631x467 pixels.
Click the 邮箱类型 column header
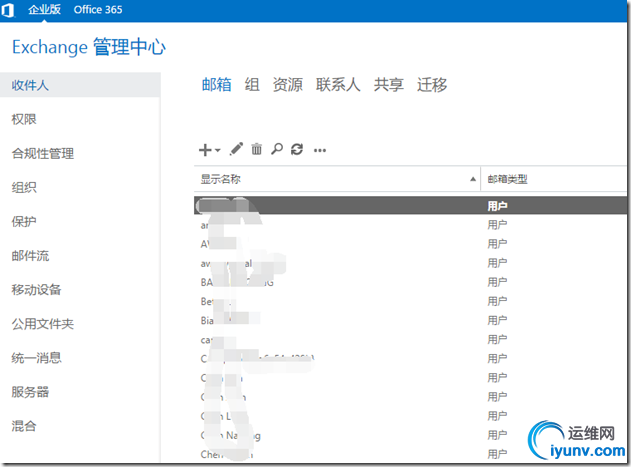click(554, 179)
